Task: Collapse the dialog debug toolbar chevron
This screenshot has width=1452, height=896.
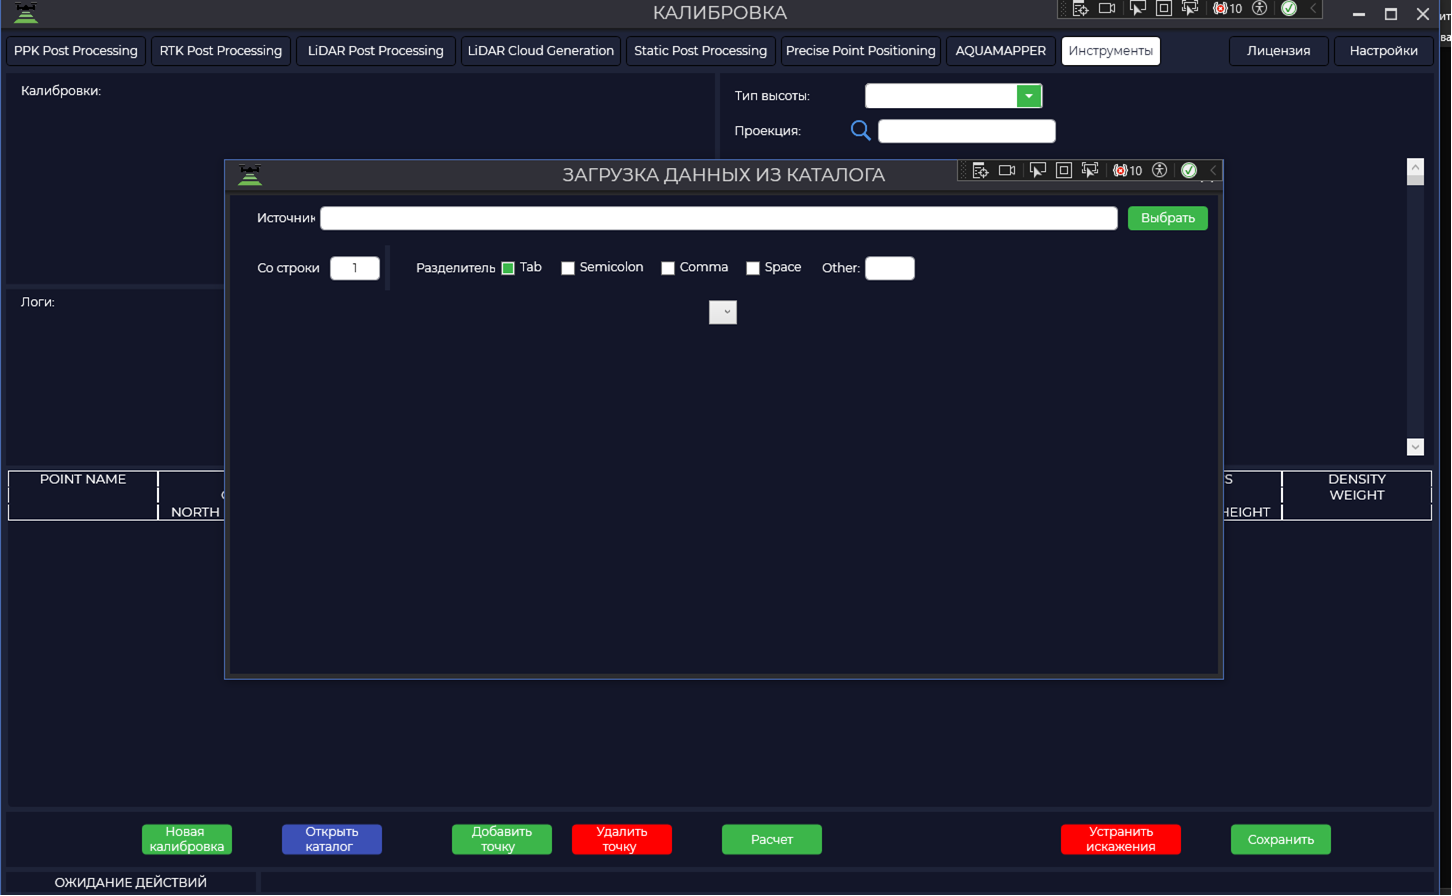Action: (1213, 171)
